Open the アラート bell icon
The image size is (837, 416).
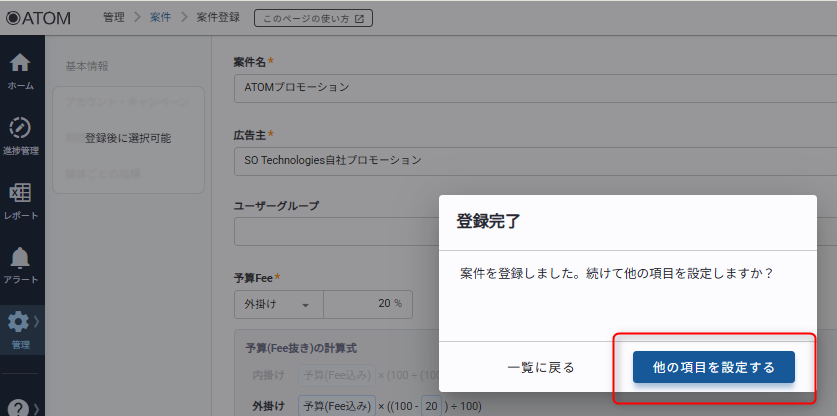[20, 263]
